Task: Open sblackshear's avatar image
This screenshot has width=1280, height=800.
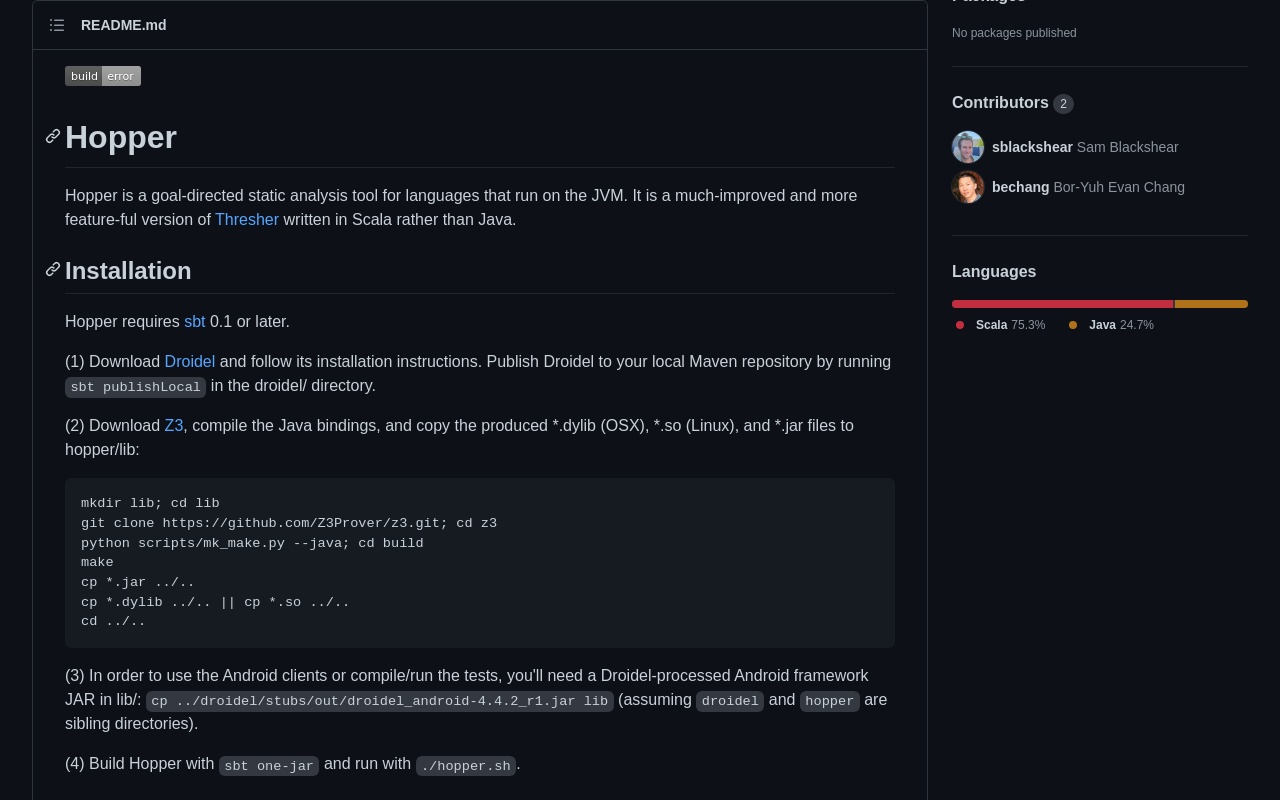Action: point(968,147)
